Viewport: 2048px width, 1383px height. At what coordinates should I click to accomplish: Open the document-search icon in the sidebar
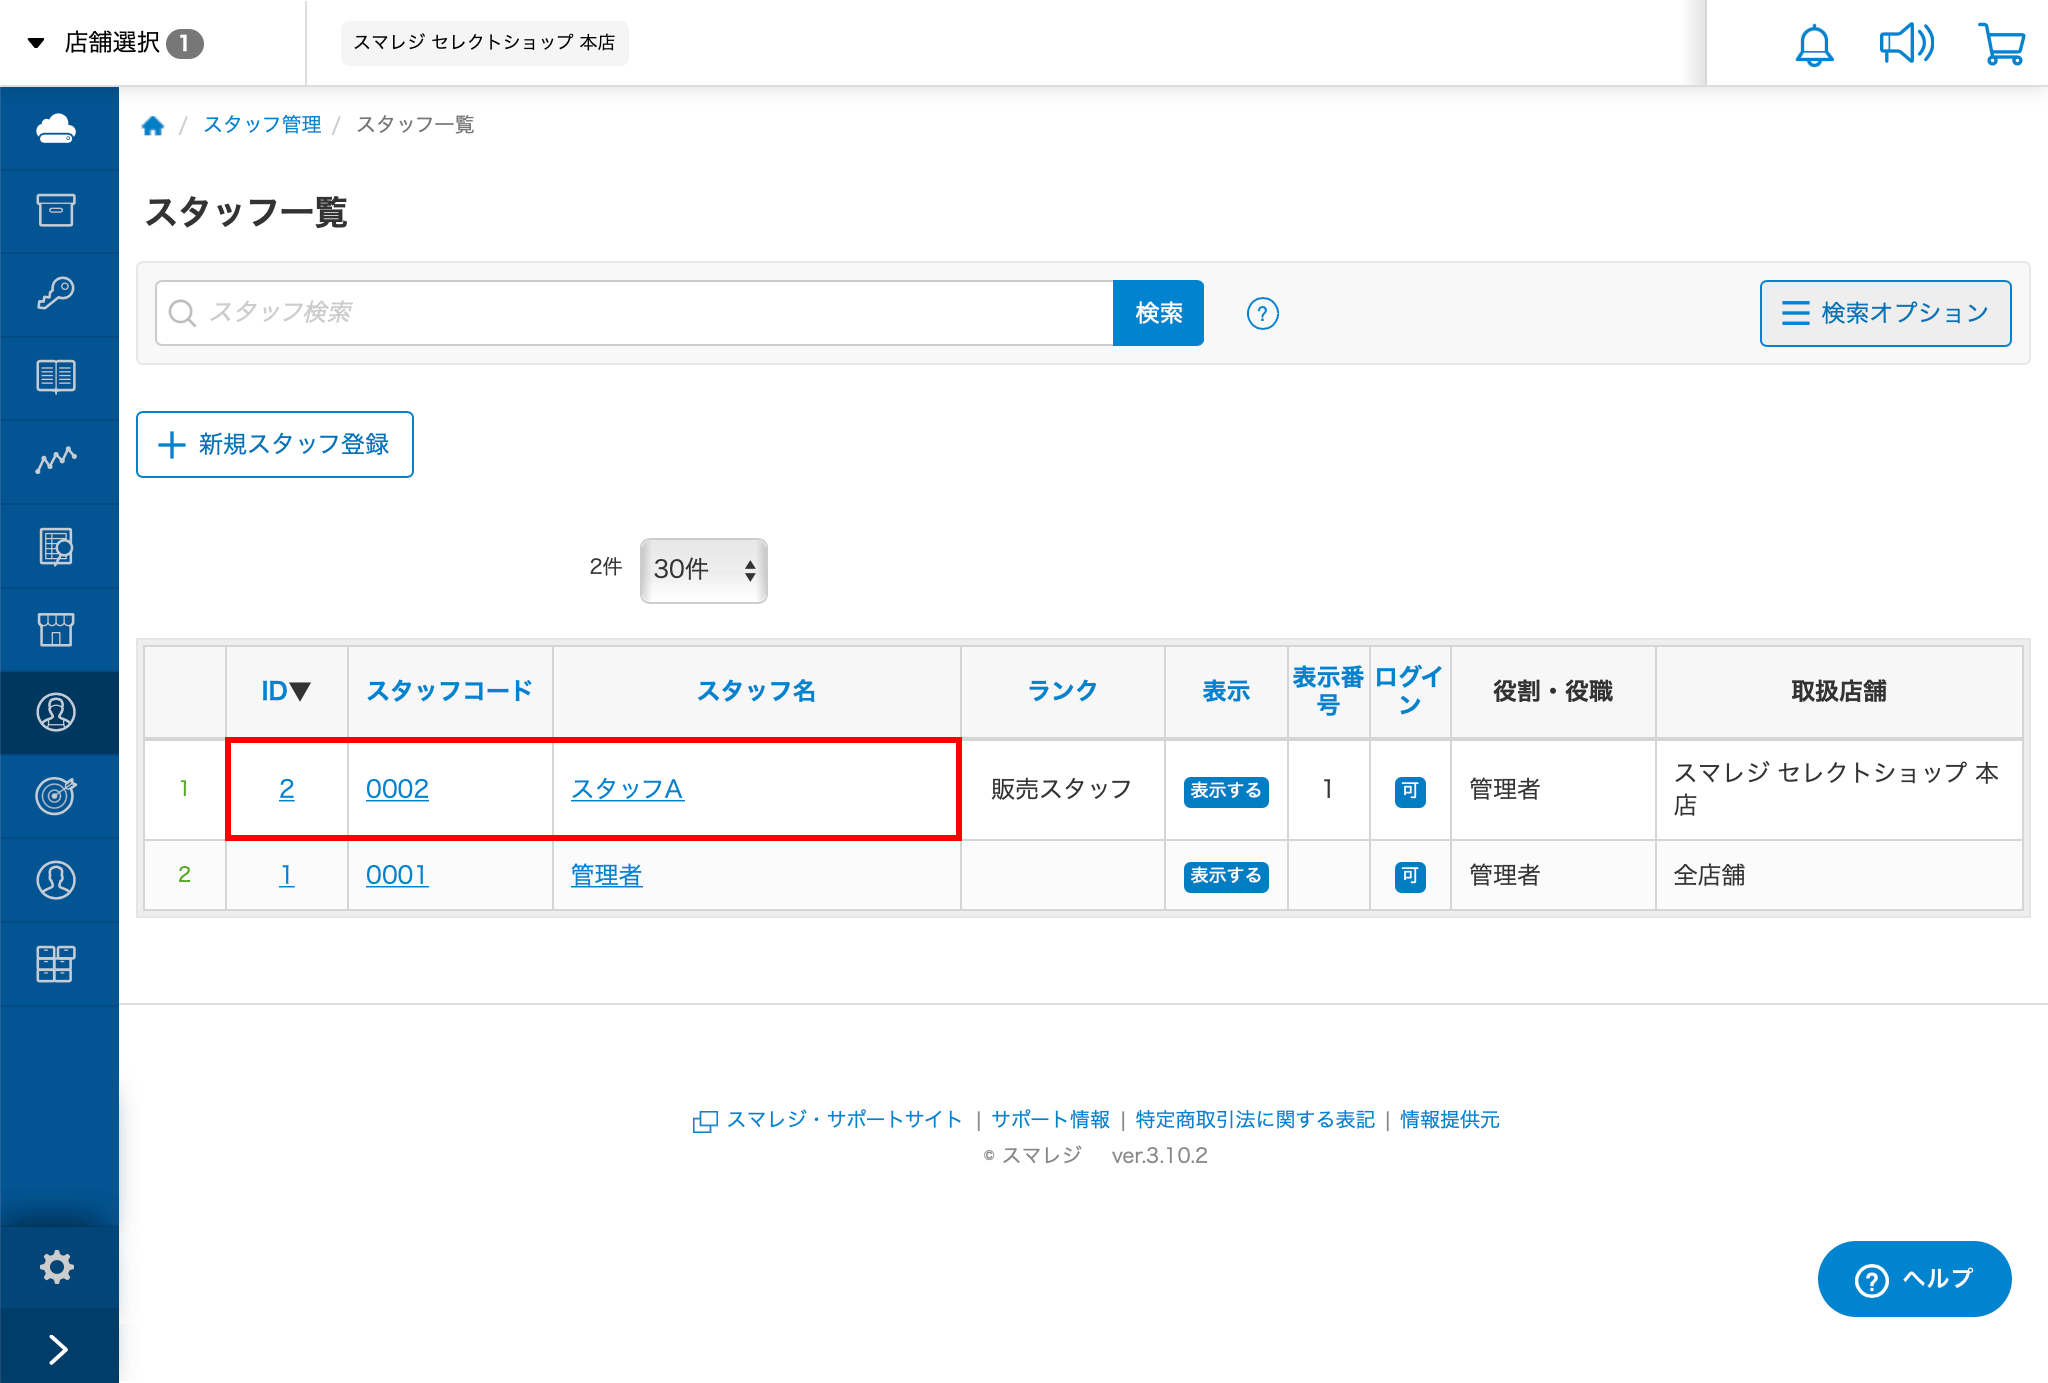56,546
